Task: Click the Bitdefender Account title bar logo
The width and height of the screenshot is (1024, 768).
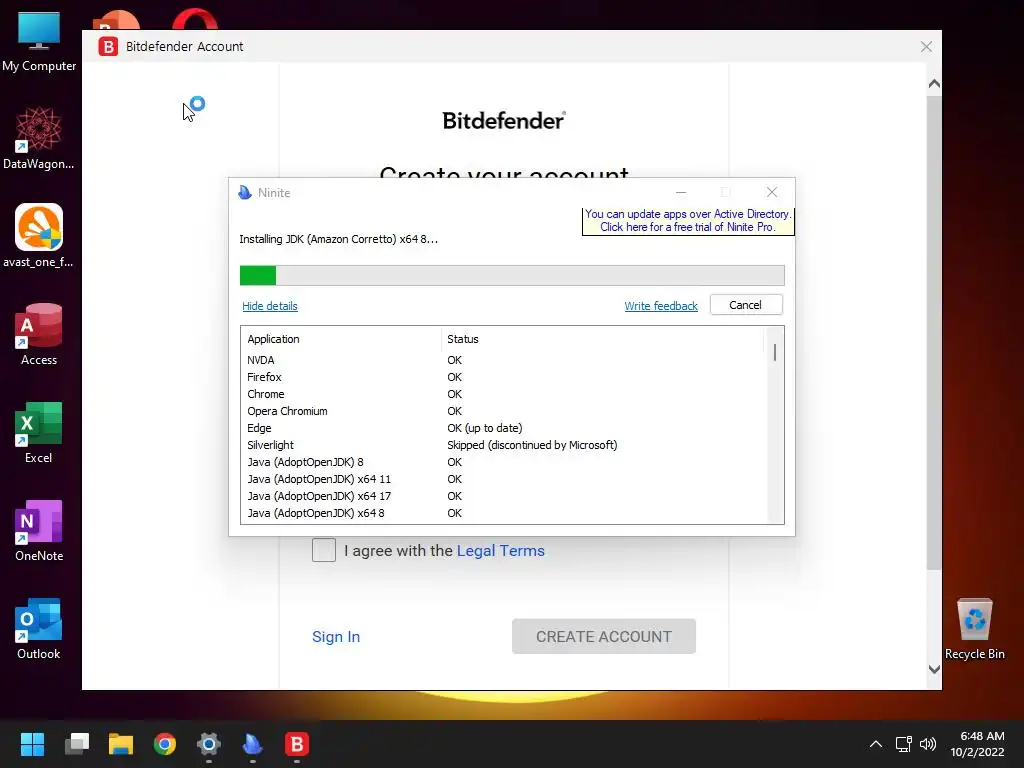Action: pos(108,46)
